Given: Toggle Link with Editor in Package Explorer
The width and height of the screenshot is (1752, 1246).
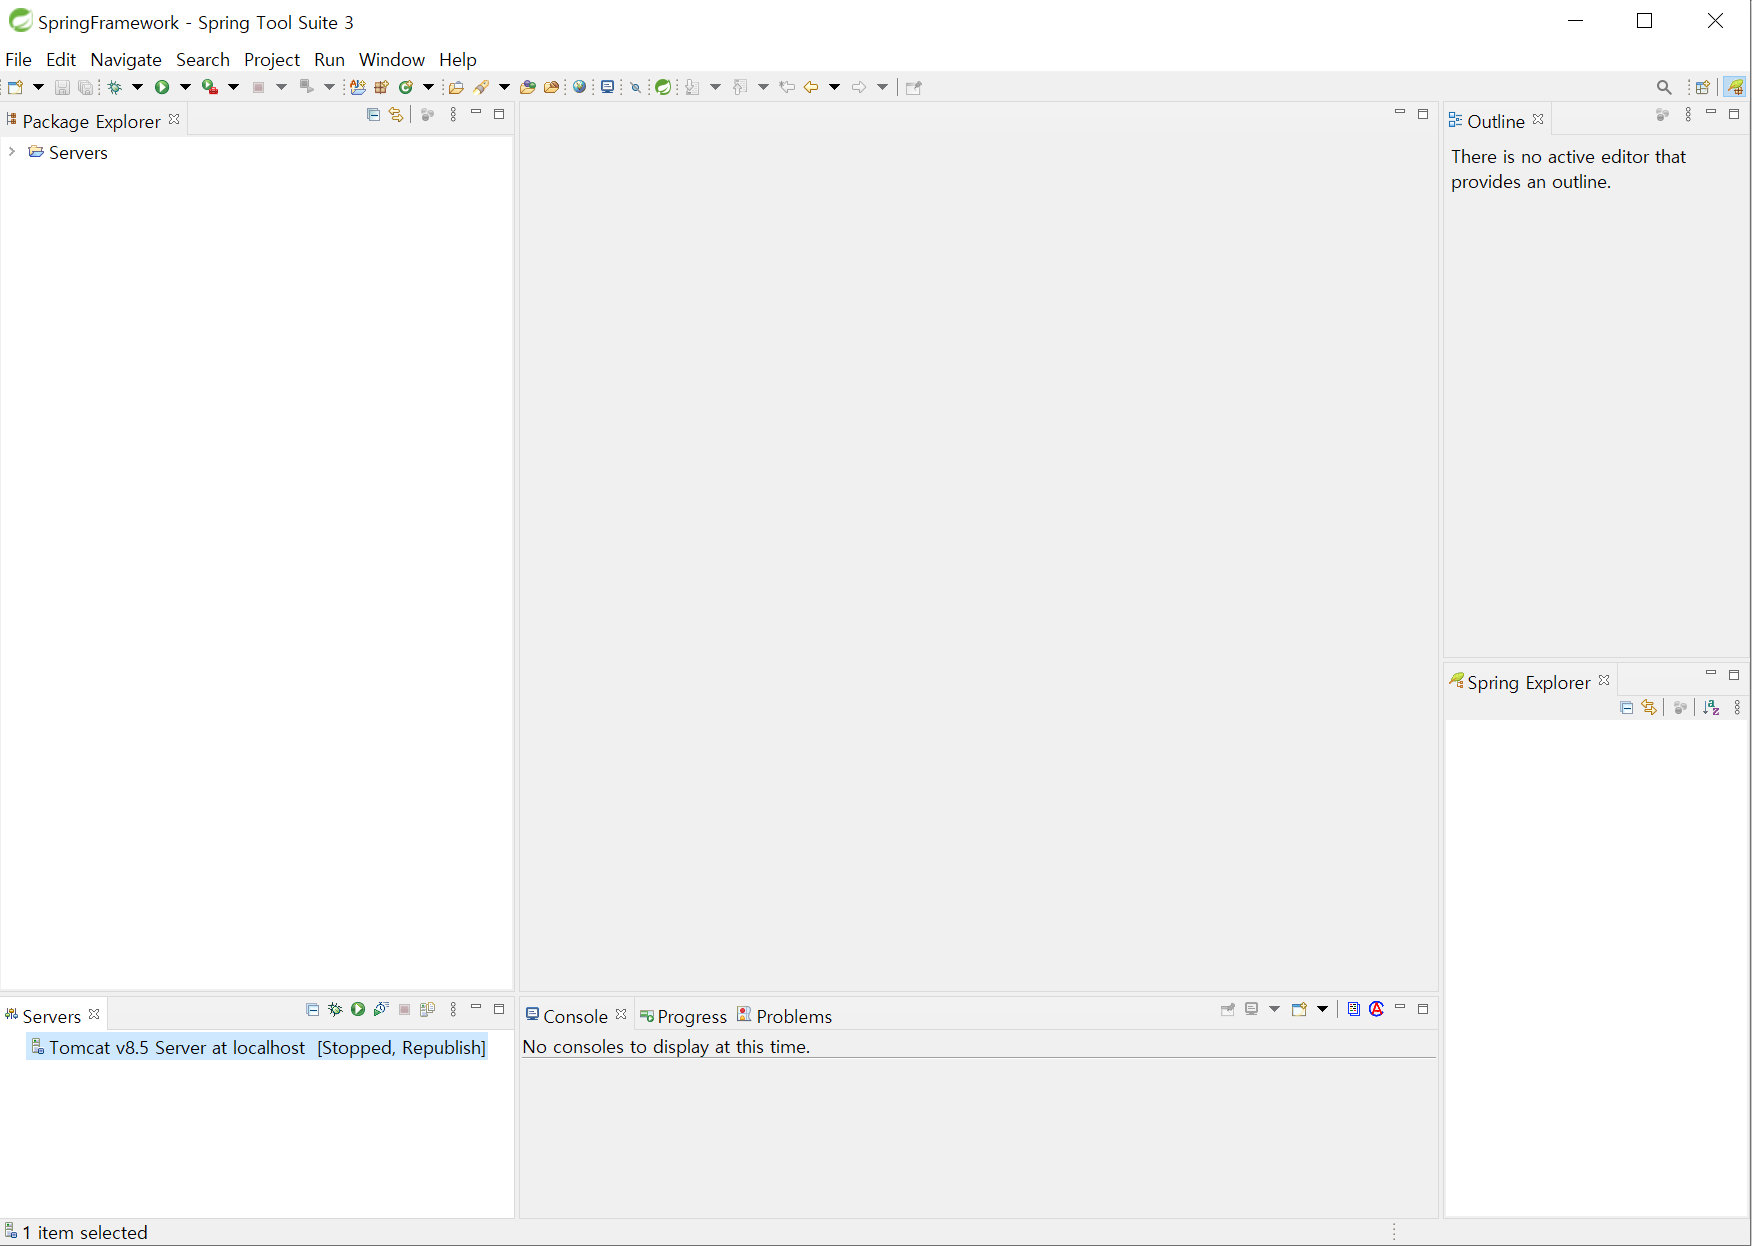Looking at the screenshot, I should [396, 115].
